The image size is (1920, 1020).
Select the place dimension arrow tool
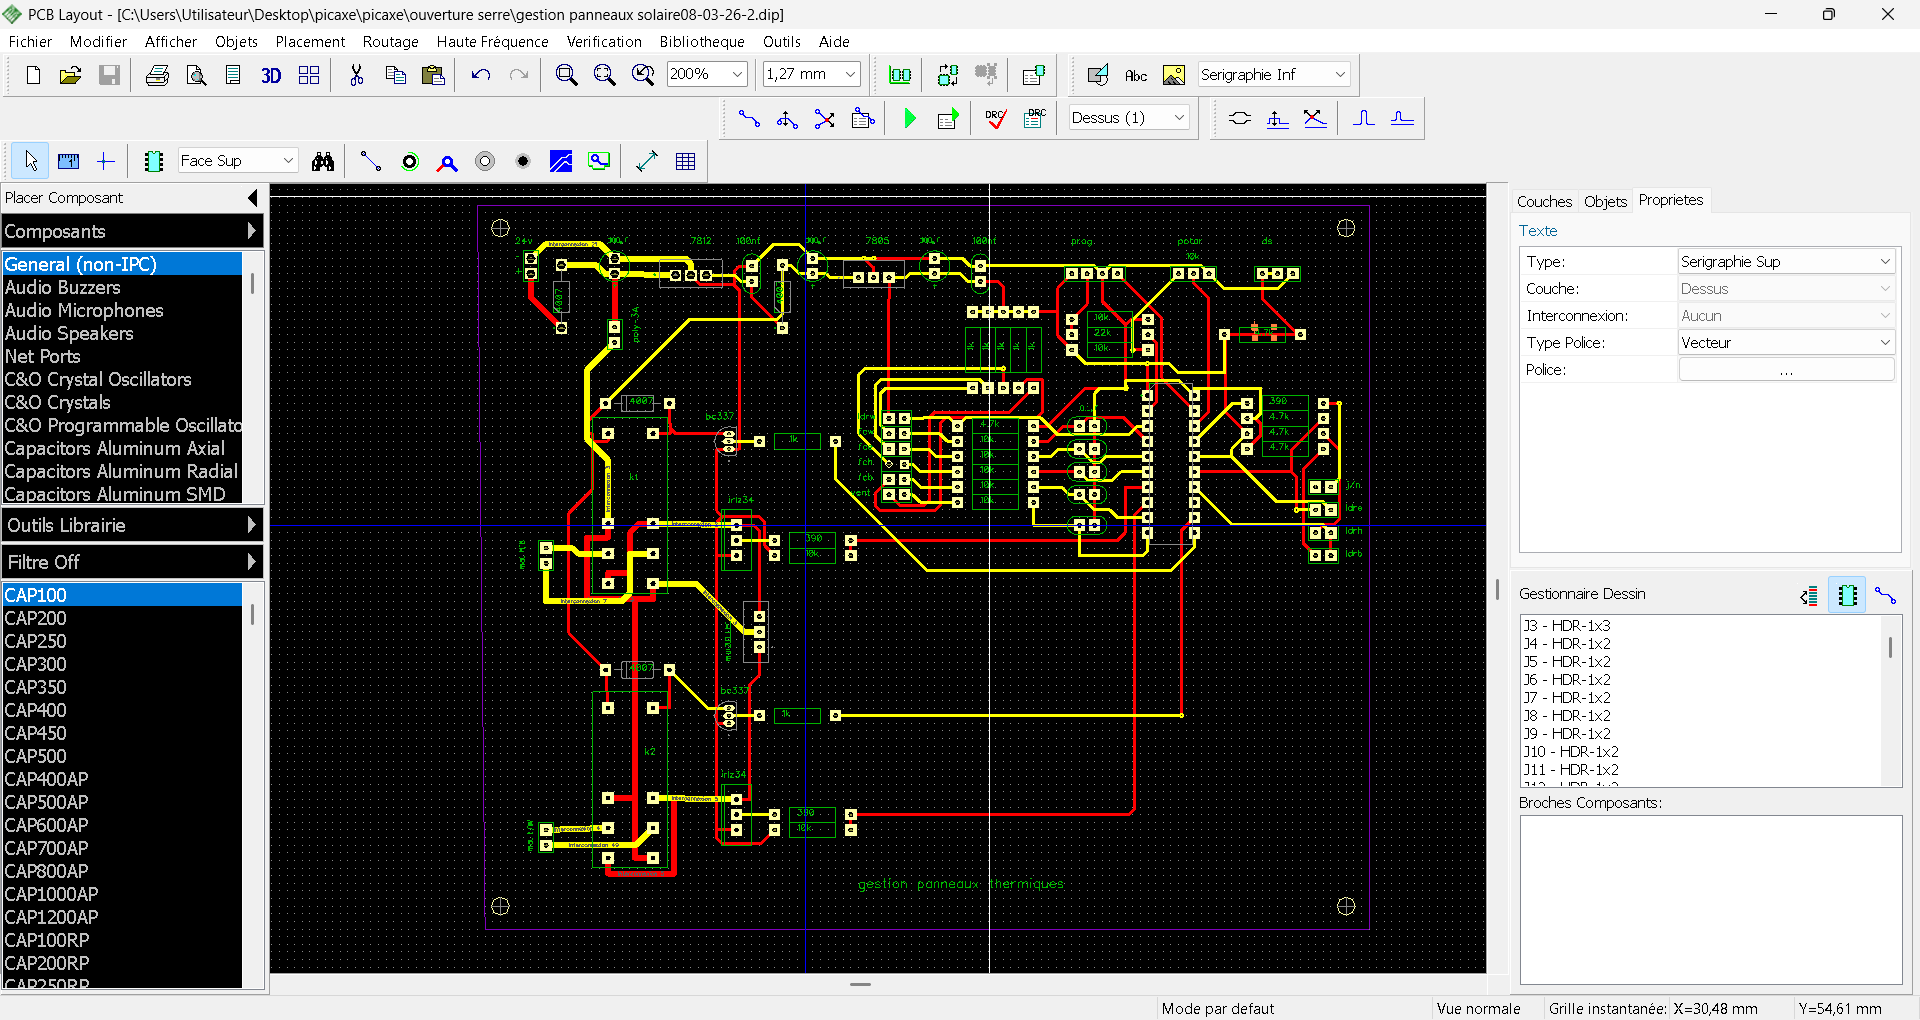click(x=647, y=162)
